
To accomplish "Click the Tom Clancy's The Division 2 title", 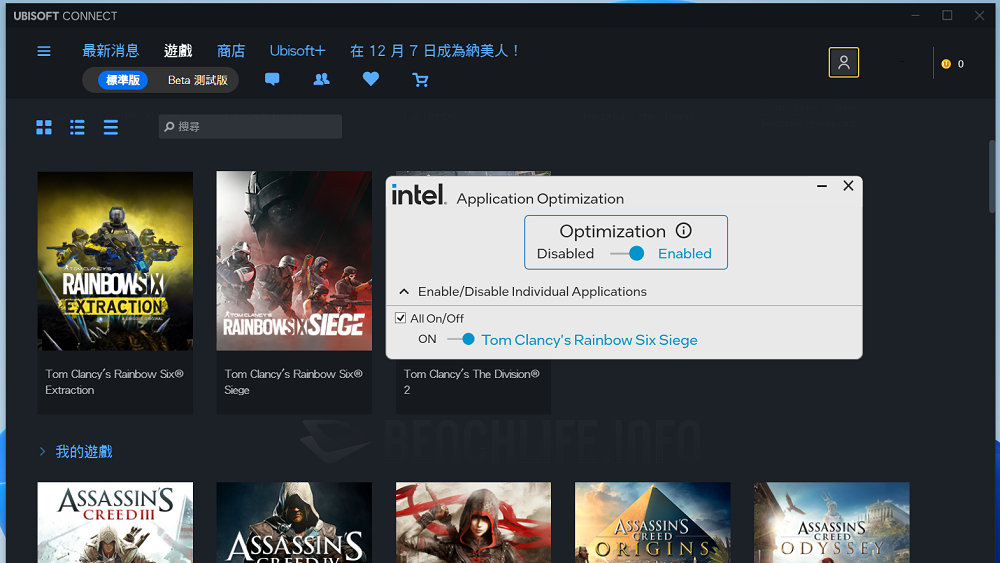I will click(x=471, y=381).
